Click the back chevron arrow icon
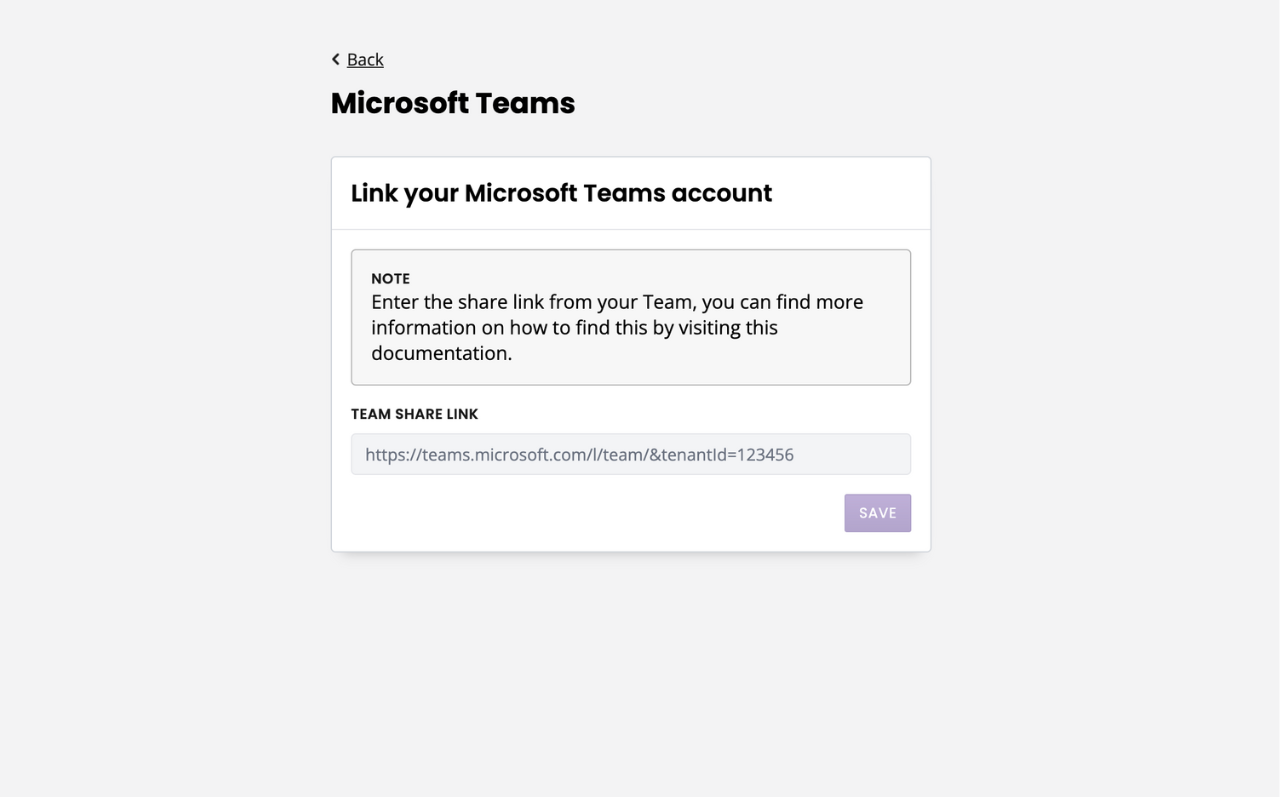The image size is (1280, 797). pos(336,60)
